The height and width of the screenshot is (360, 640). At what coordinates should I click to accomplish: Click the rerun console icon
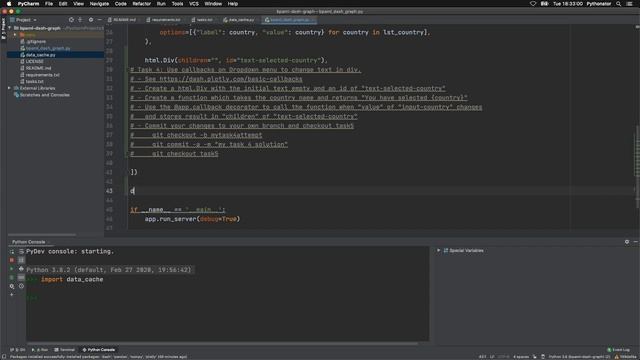[x=12, y=251]
